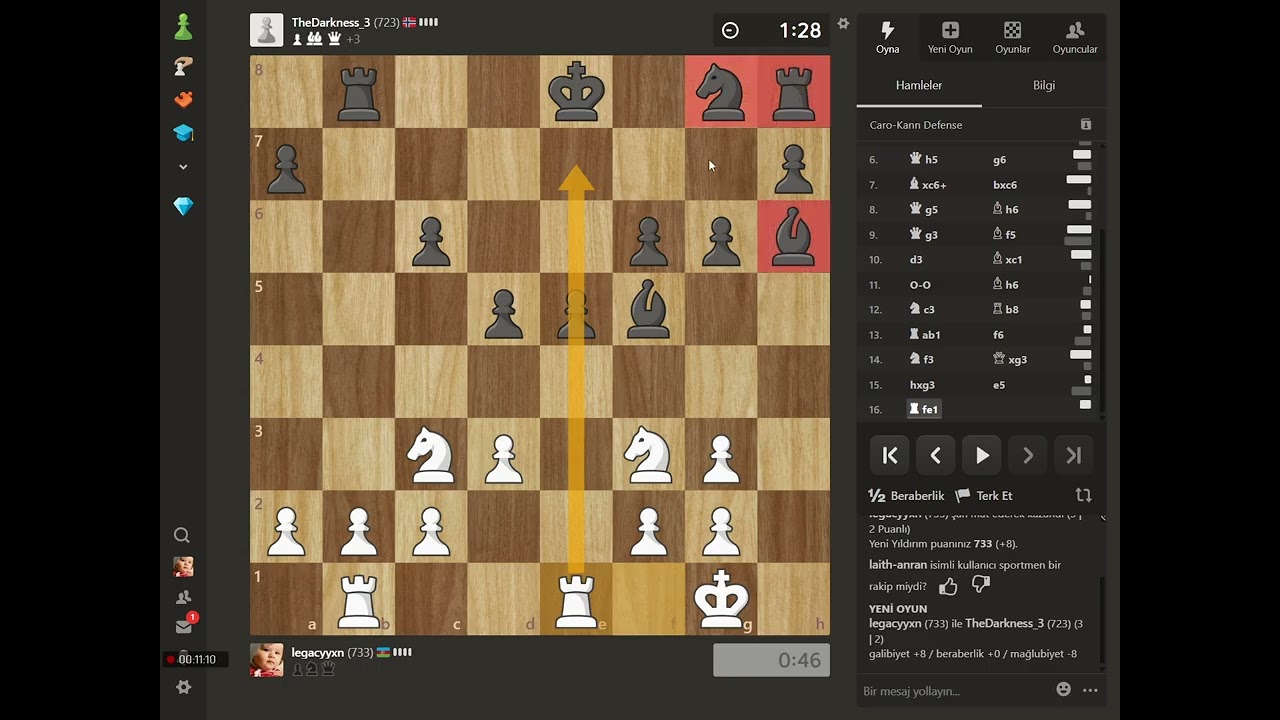Jump to the first move
The width and height of the screenshot is (1280, 720).
(x=890, y=456)
